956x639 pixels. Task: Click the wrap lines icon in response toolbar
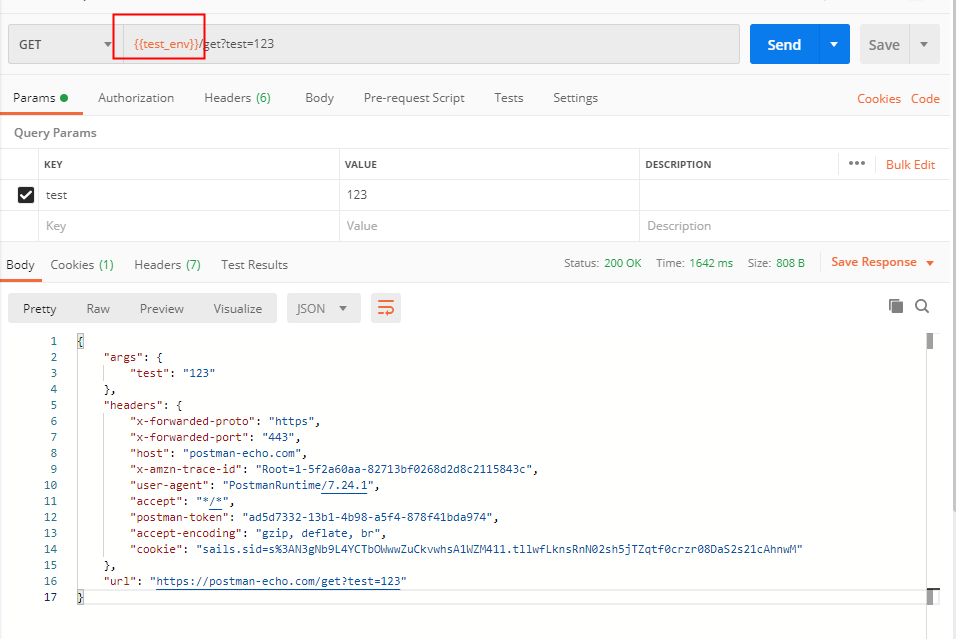tap(385, 308)
